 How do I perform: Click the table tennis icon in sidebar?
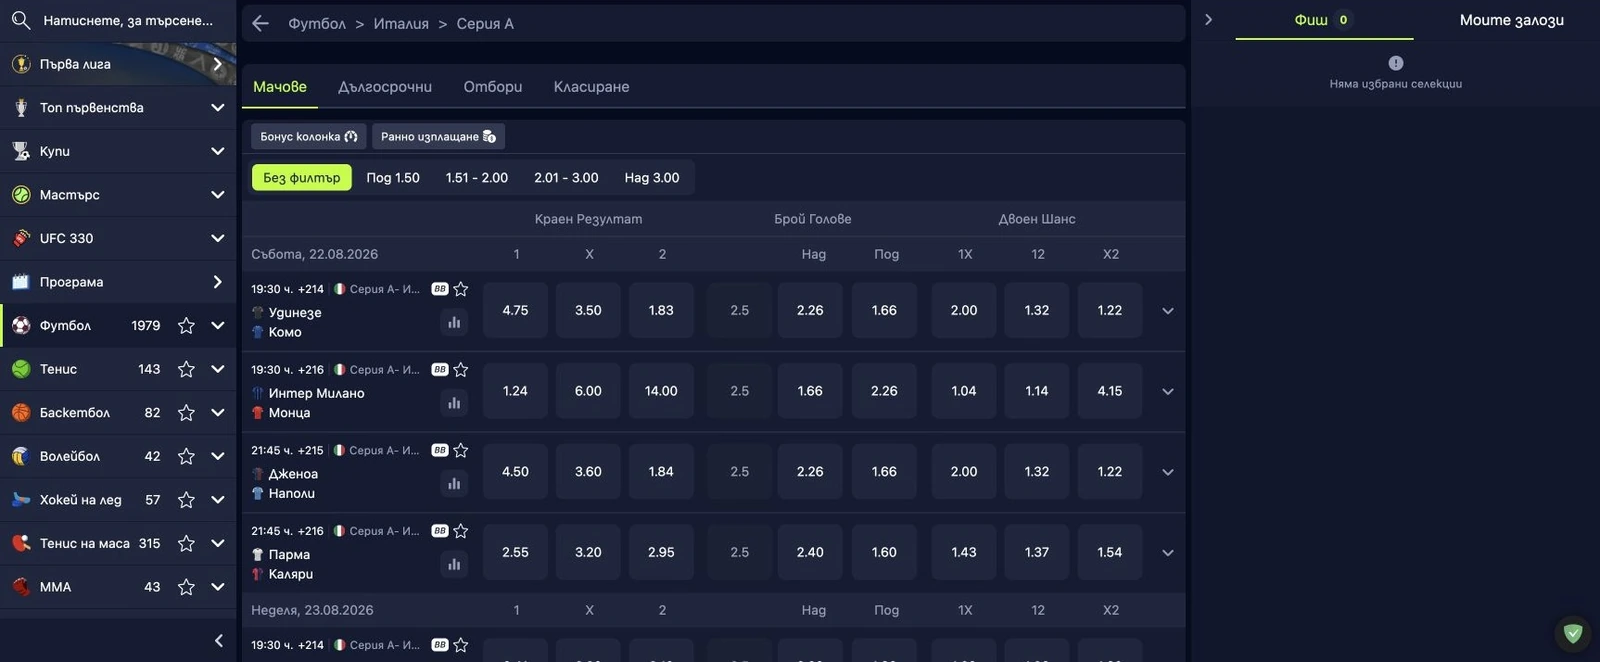tap(21, 543)
